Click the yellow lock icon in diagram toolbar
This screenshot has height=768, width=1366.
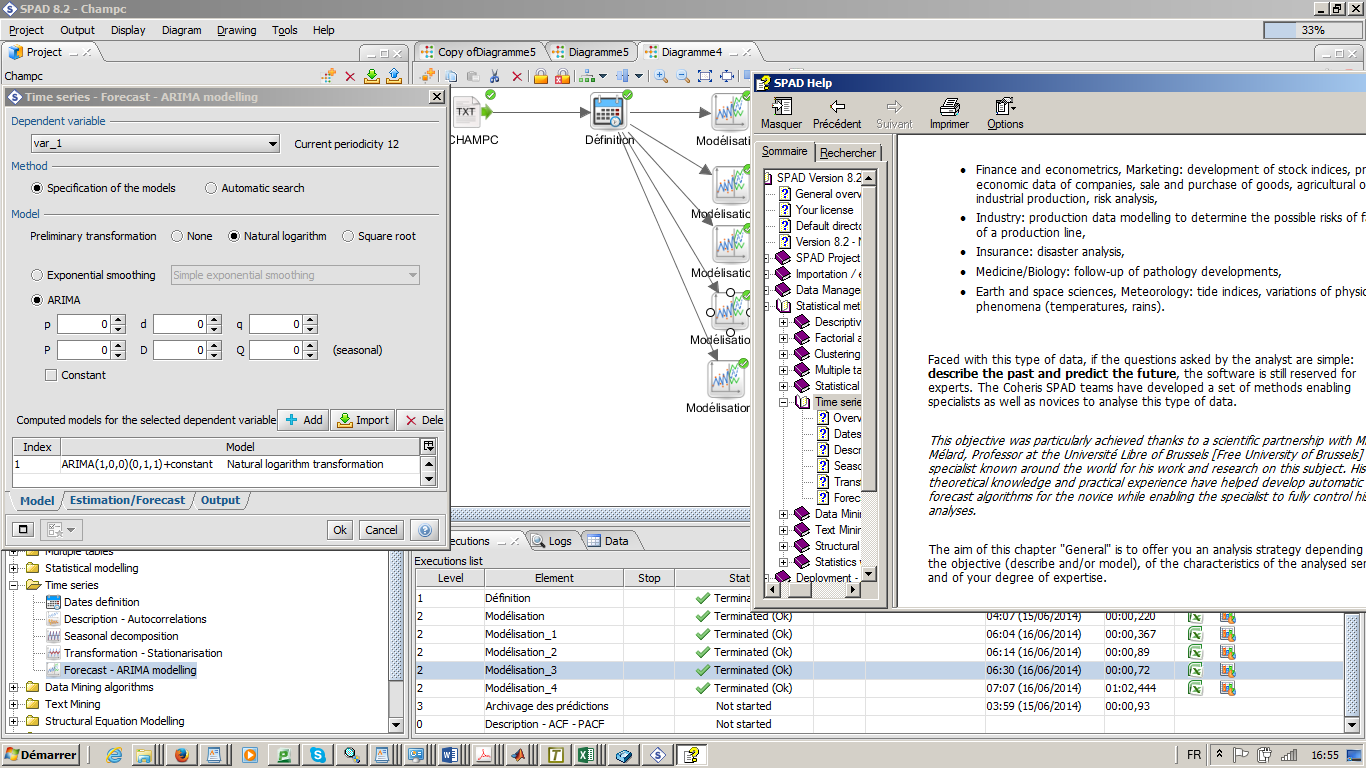(540, 76)
